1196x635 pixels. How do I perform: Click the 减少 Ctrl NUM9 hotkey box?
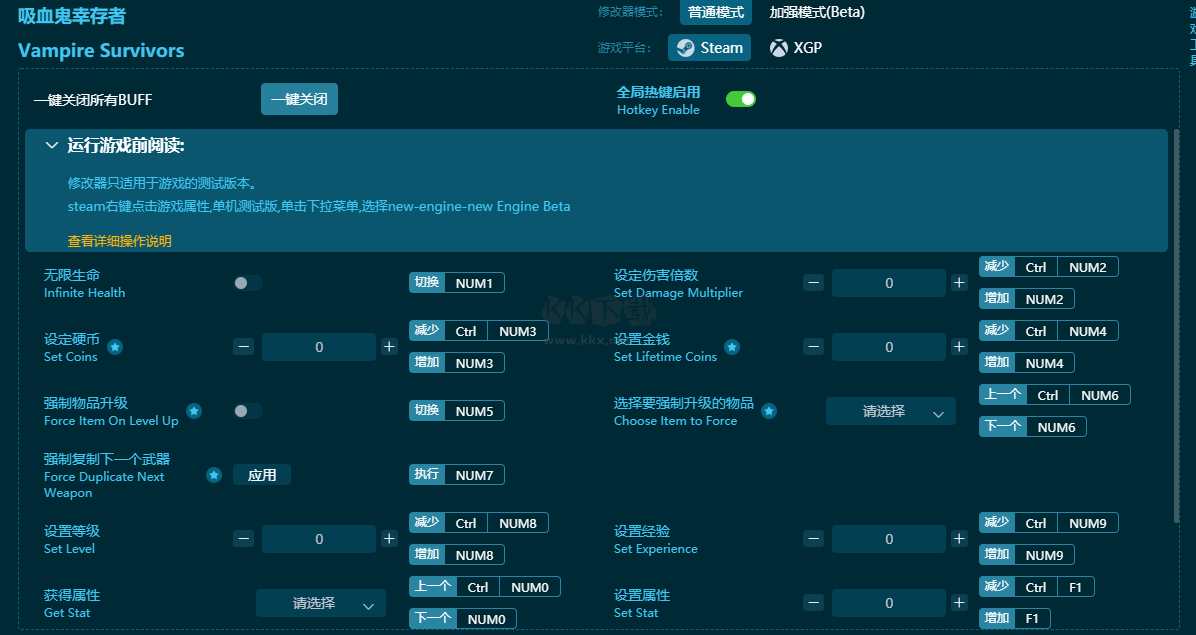coord(1049,523)
